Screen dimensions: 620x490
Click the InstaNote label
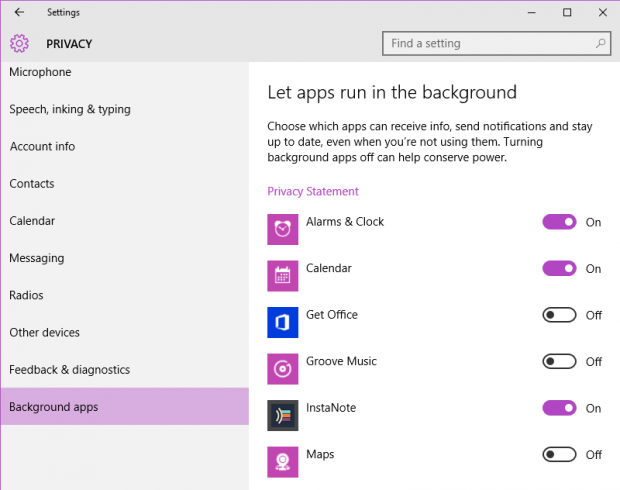331,408
